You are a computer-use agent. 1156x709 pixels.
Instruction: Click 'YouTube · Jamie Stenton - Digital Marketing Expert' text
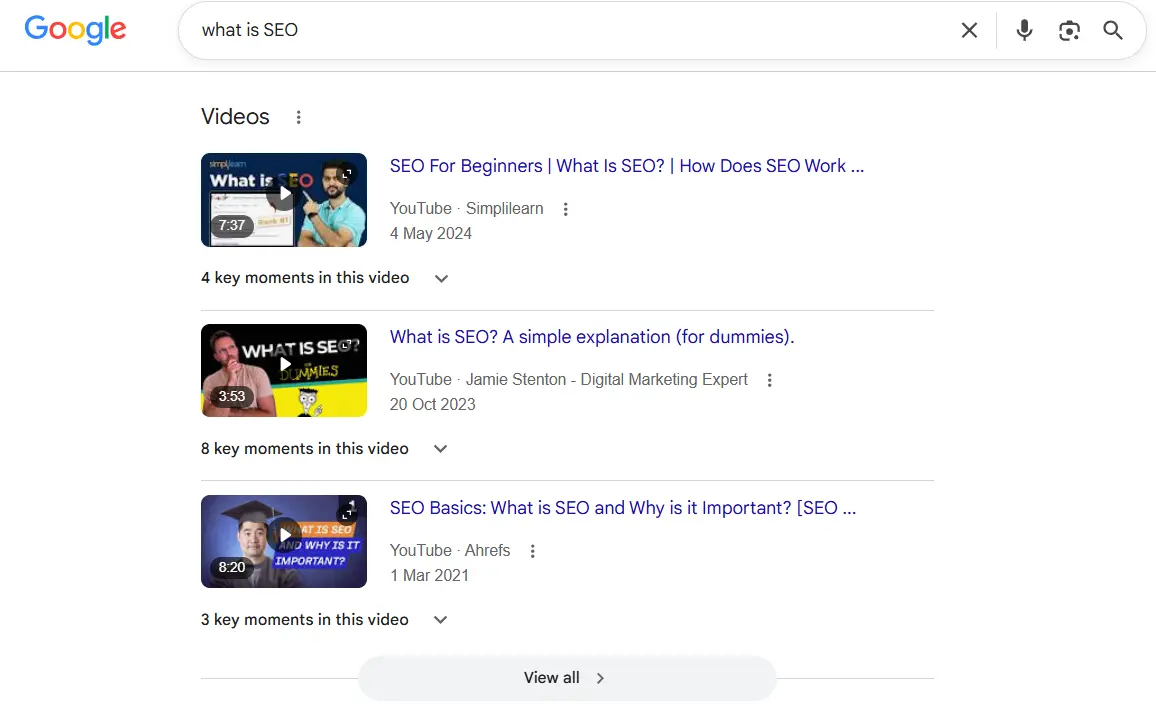click(568, 380)
